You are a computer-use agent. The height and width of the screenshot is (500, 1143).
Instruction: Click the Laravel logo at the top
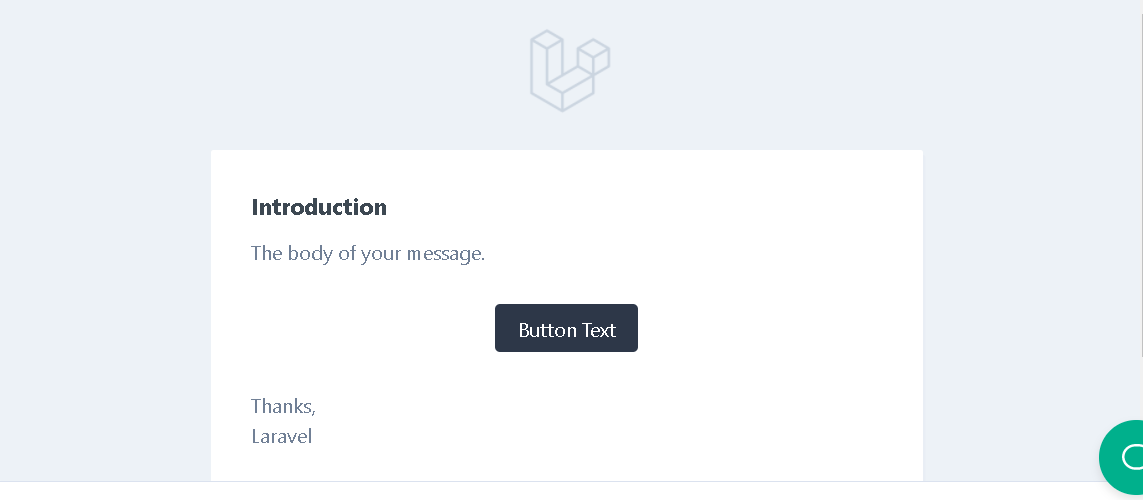569,70
